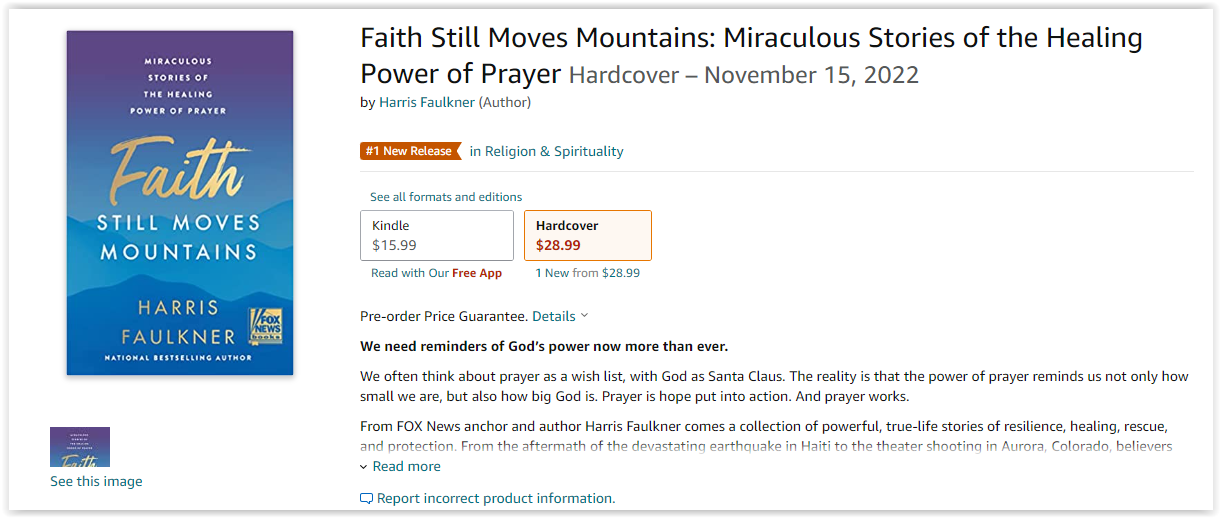Open Religion & Spirituality category link
This screenshot has height=518, width=1221.
coord(554,151)
